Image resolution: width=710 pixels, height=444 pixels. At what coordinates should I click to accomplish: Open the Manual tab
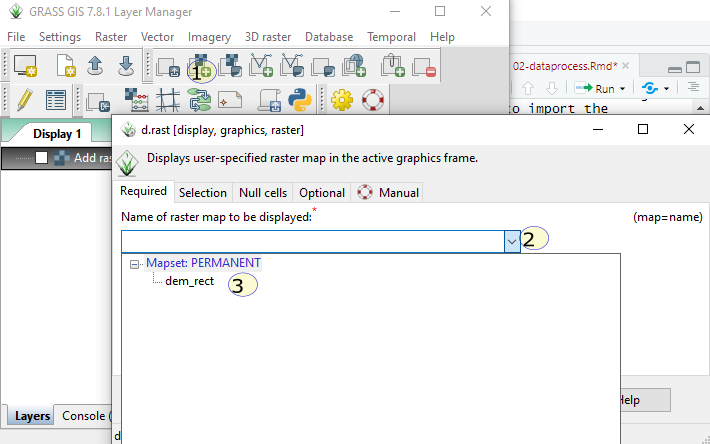coord(388,192)
